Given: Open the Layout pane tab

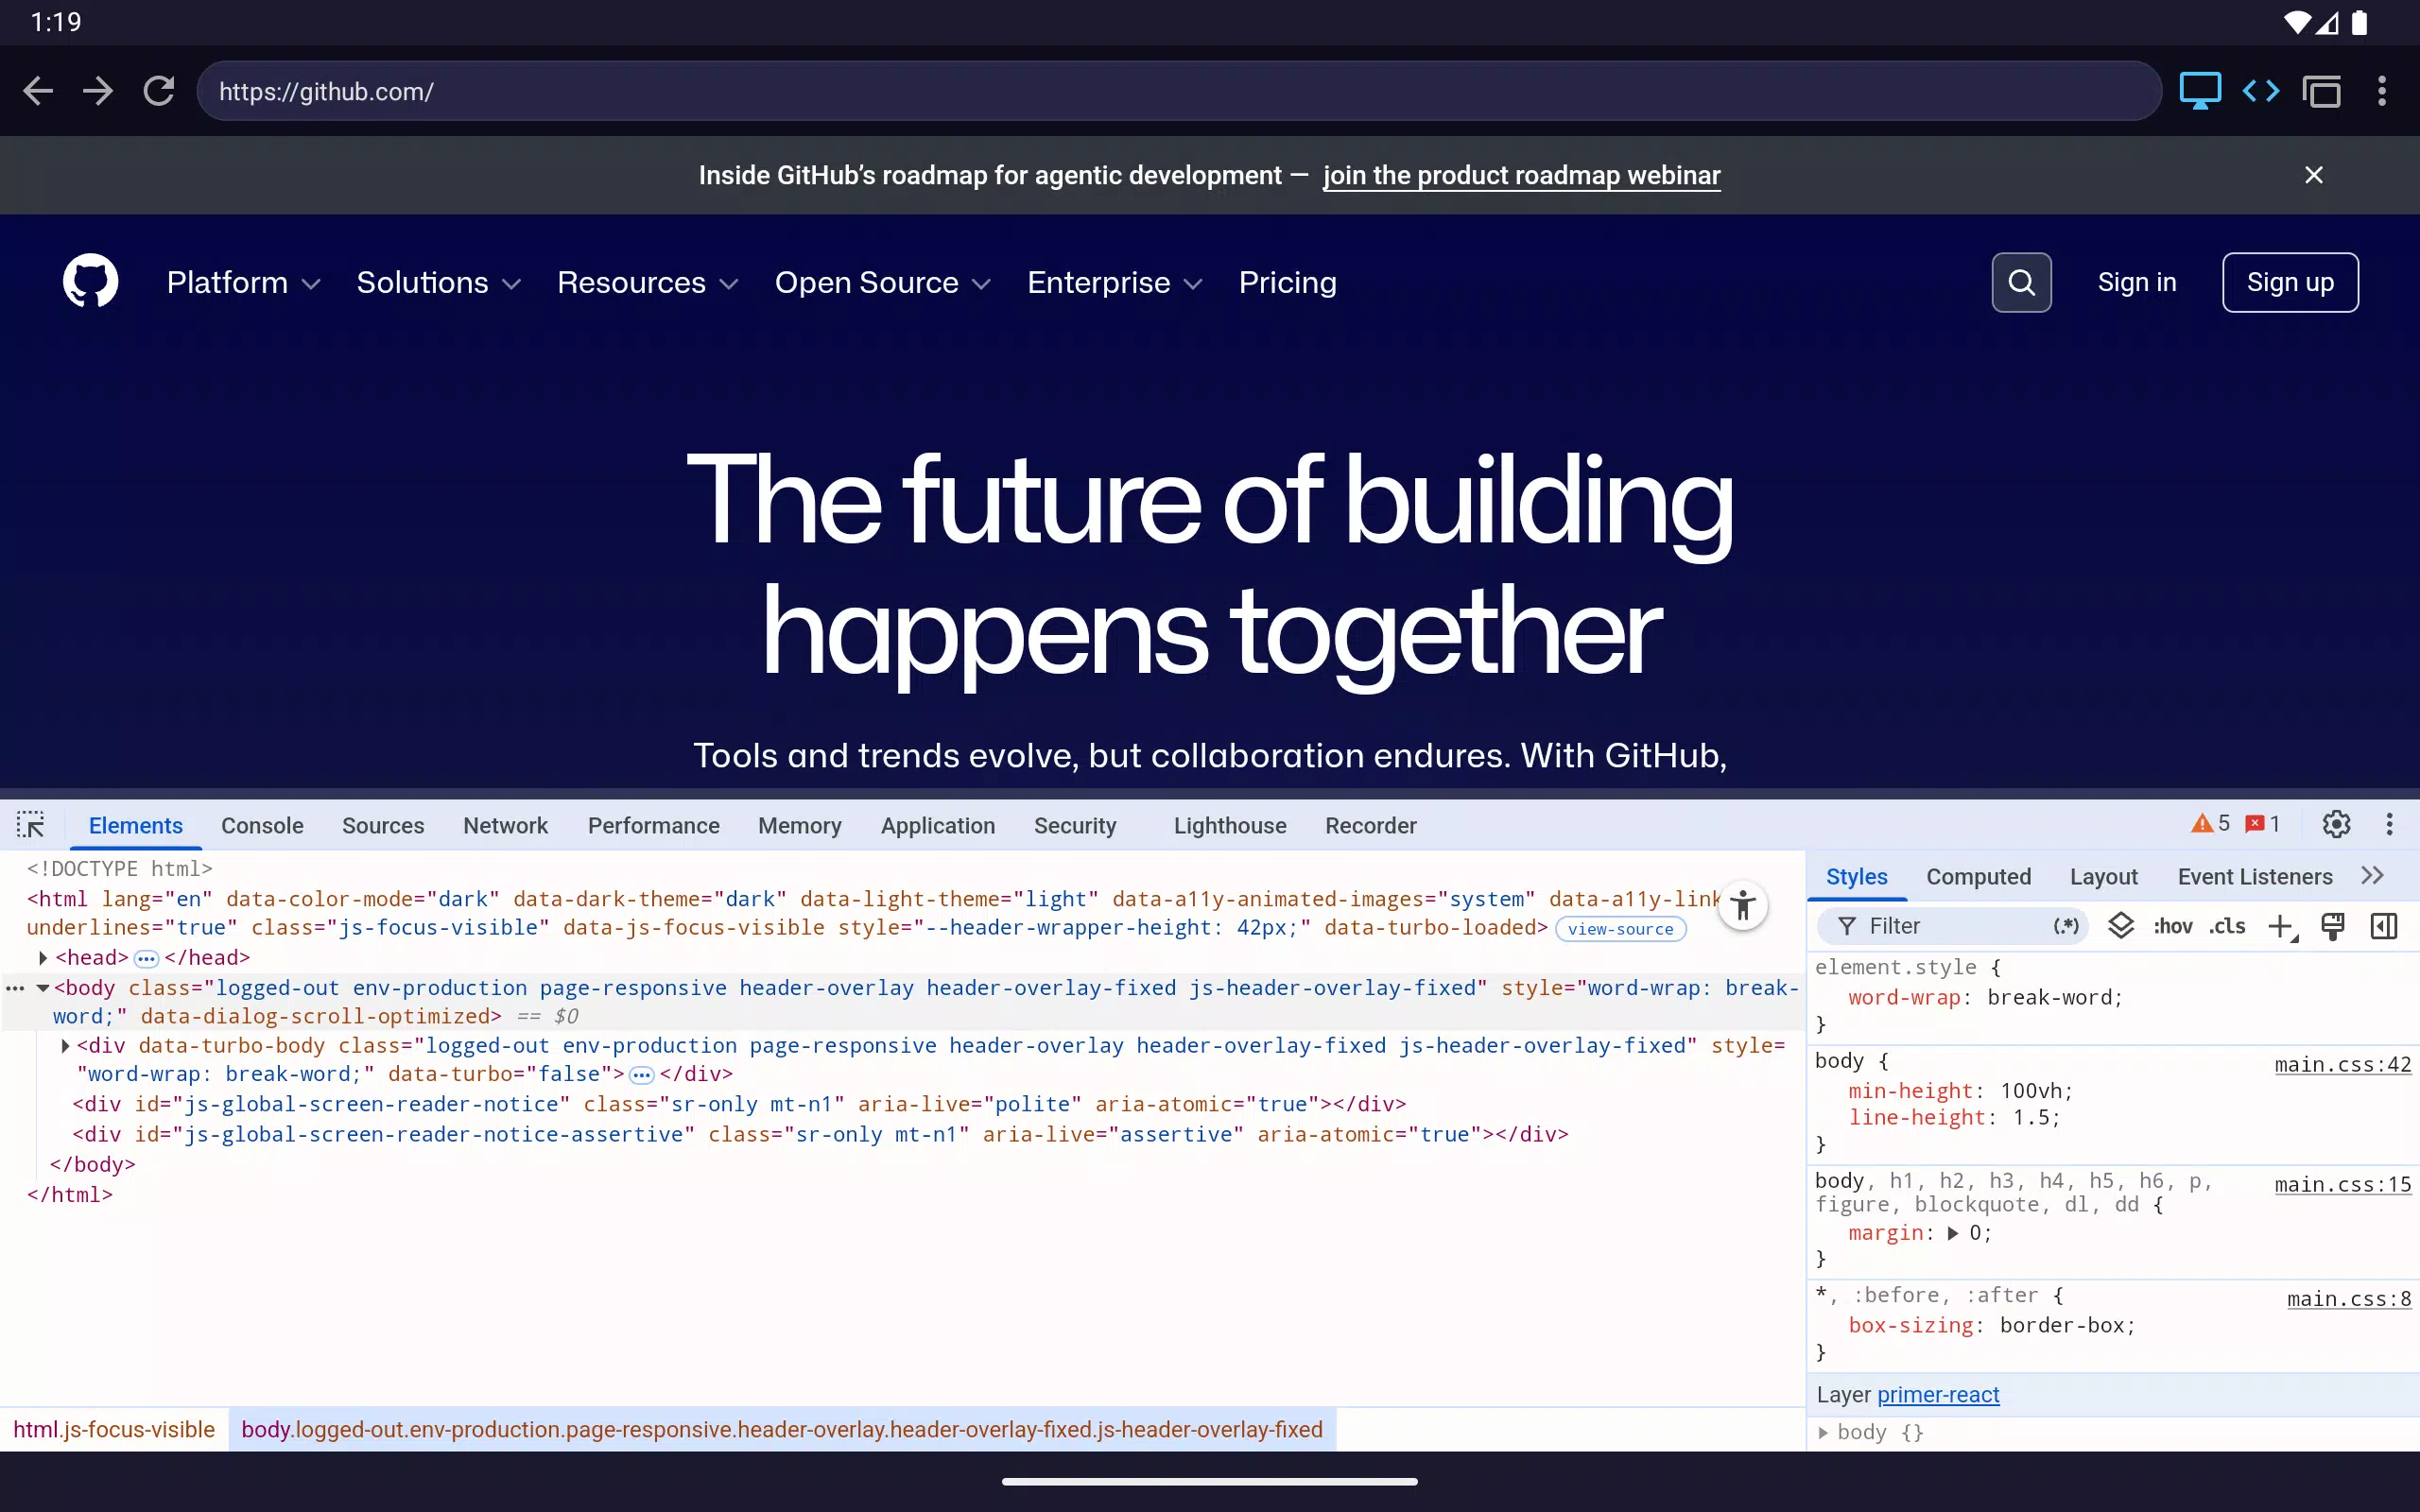Looking at the screenshot, I should coord(2104,876).
